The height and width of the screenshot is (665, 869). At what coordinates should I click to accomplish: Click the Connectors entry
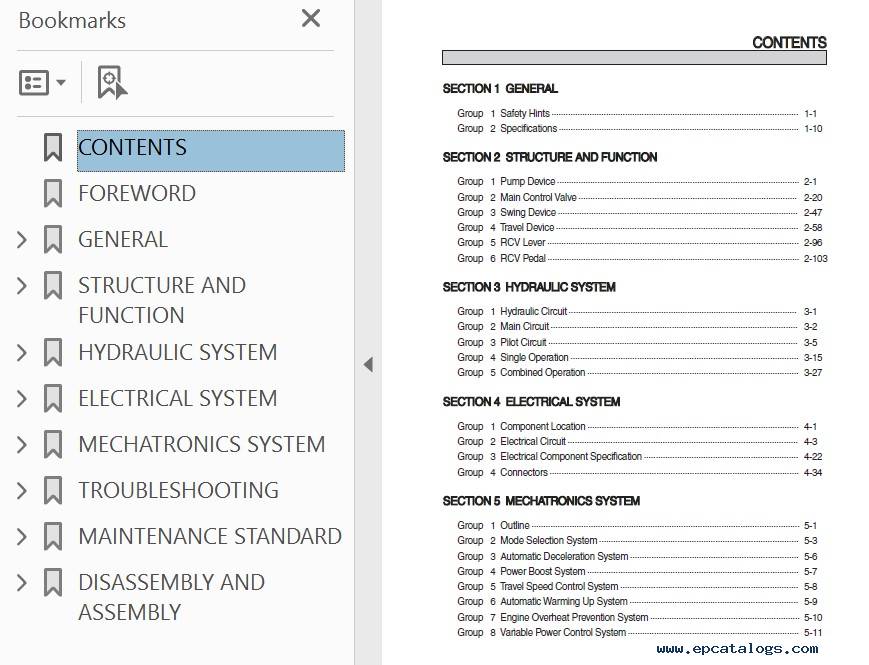[640, 473]
